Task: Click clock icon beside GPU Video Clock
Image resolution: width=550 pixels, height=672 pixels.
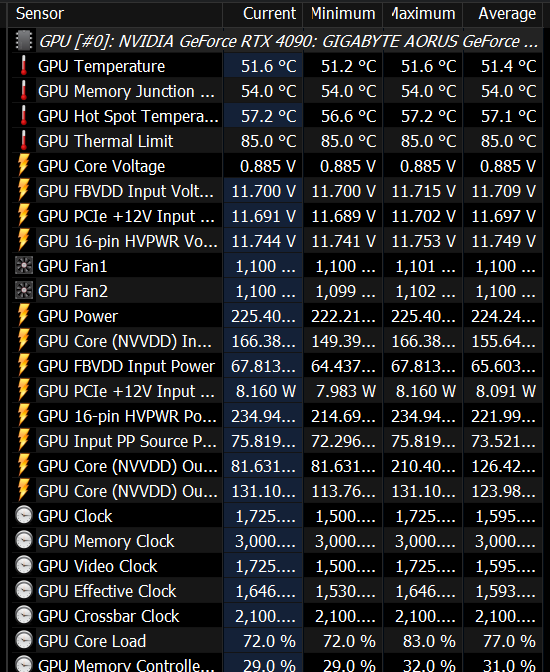Action: pos(24,566)
